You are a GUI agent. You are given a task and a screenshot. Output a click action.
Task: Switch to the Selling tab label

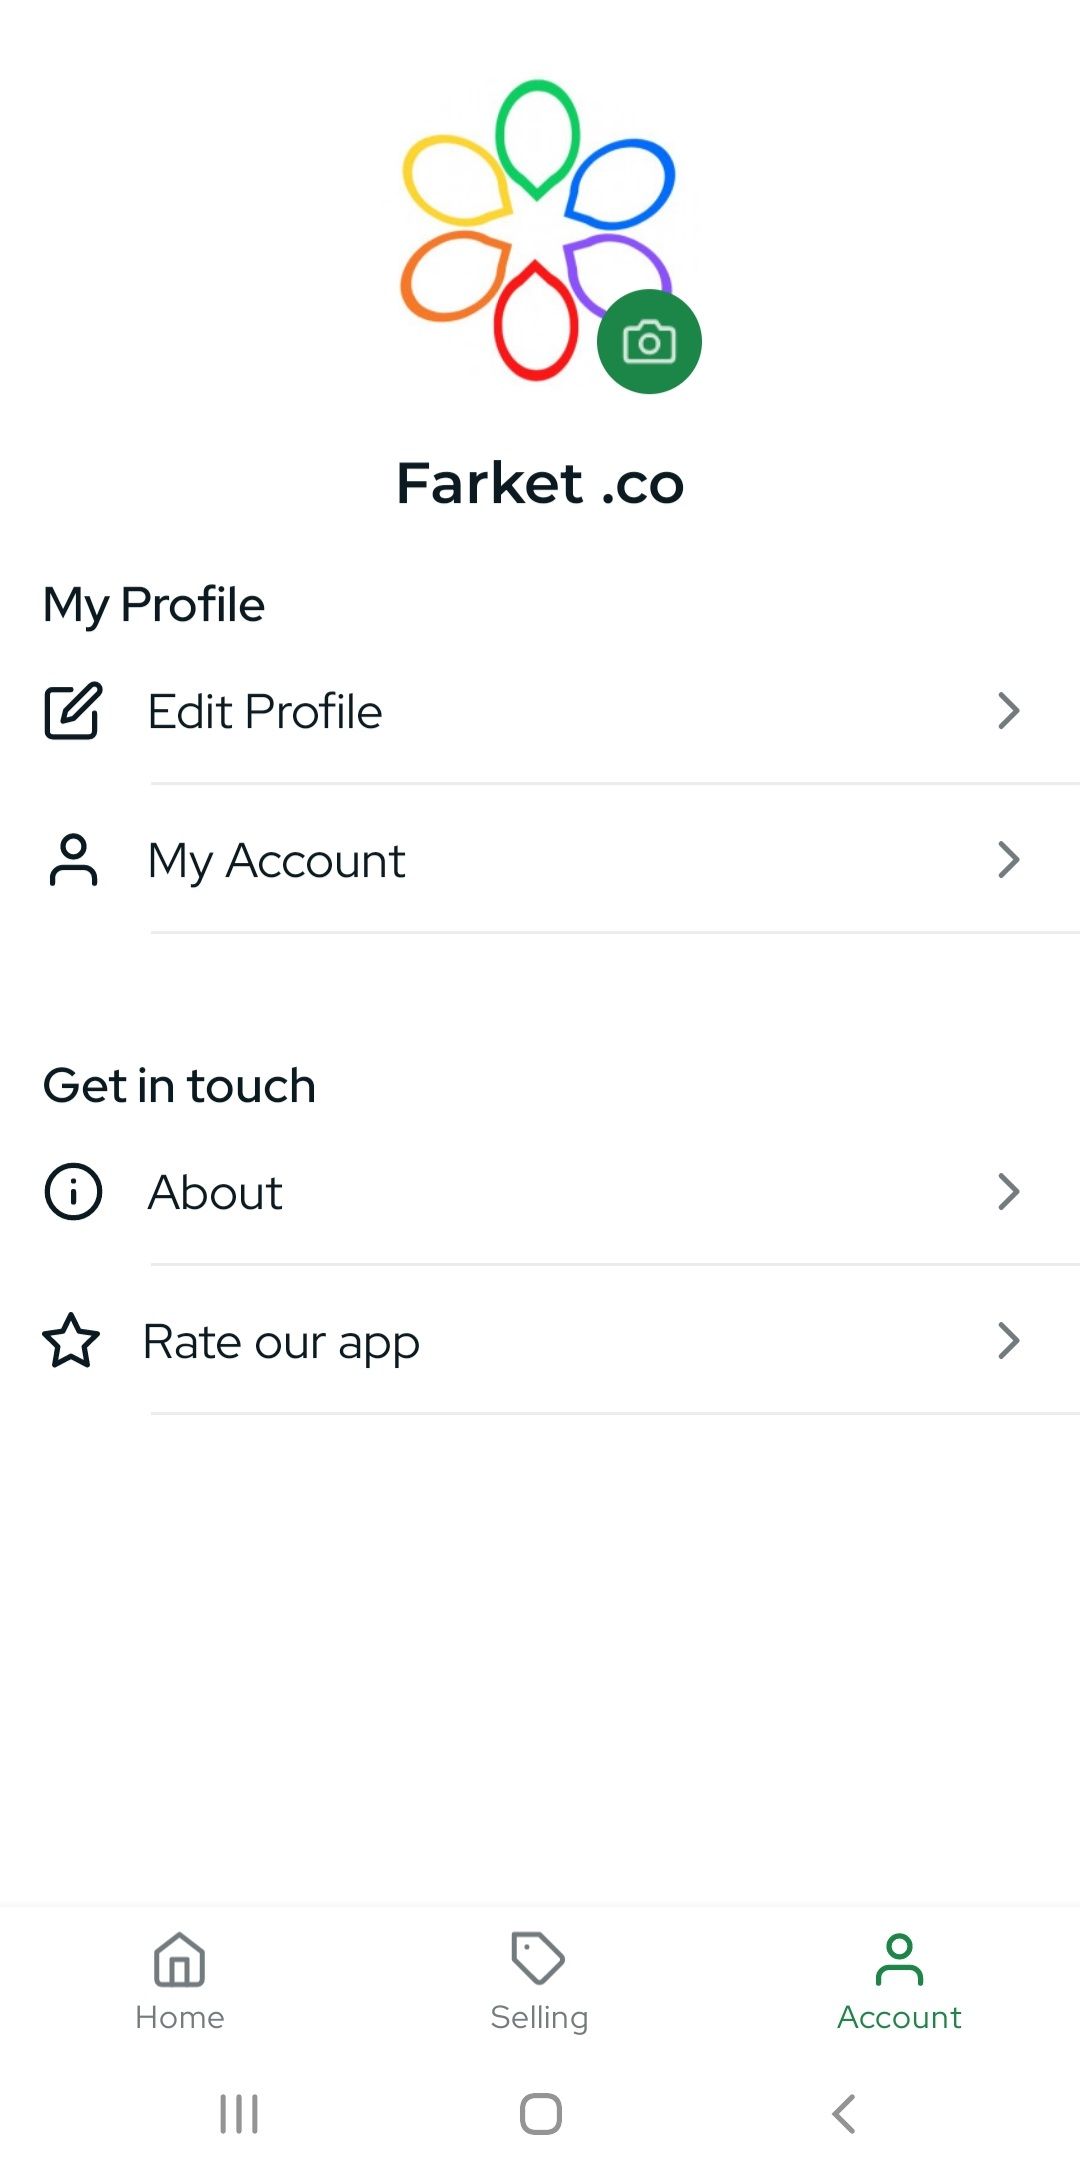(x=539, y=2018)
